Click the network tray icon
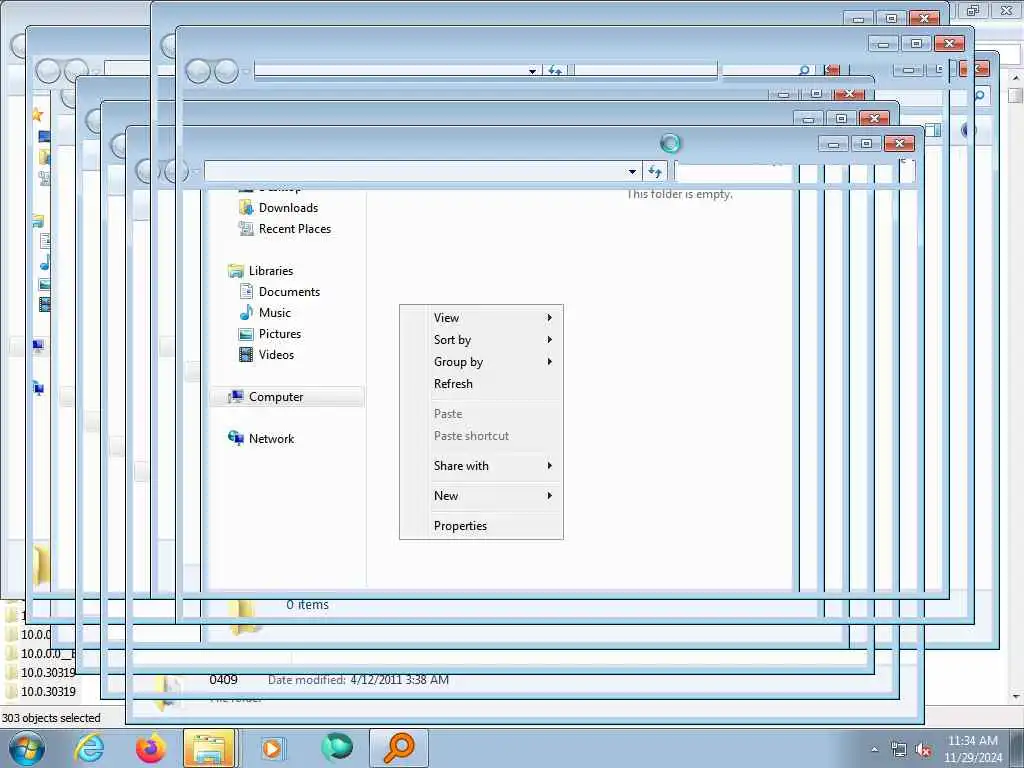Viewport: 1024px width, 768px height. (x=899, y=750)
